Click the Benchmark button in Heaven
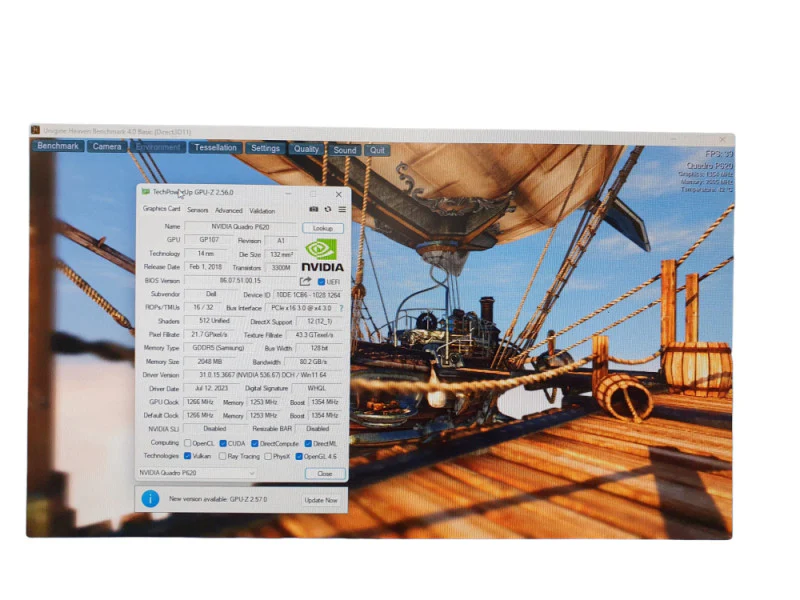 pyautogui.click(x=58, y=146)
